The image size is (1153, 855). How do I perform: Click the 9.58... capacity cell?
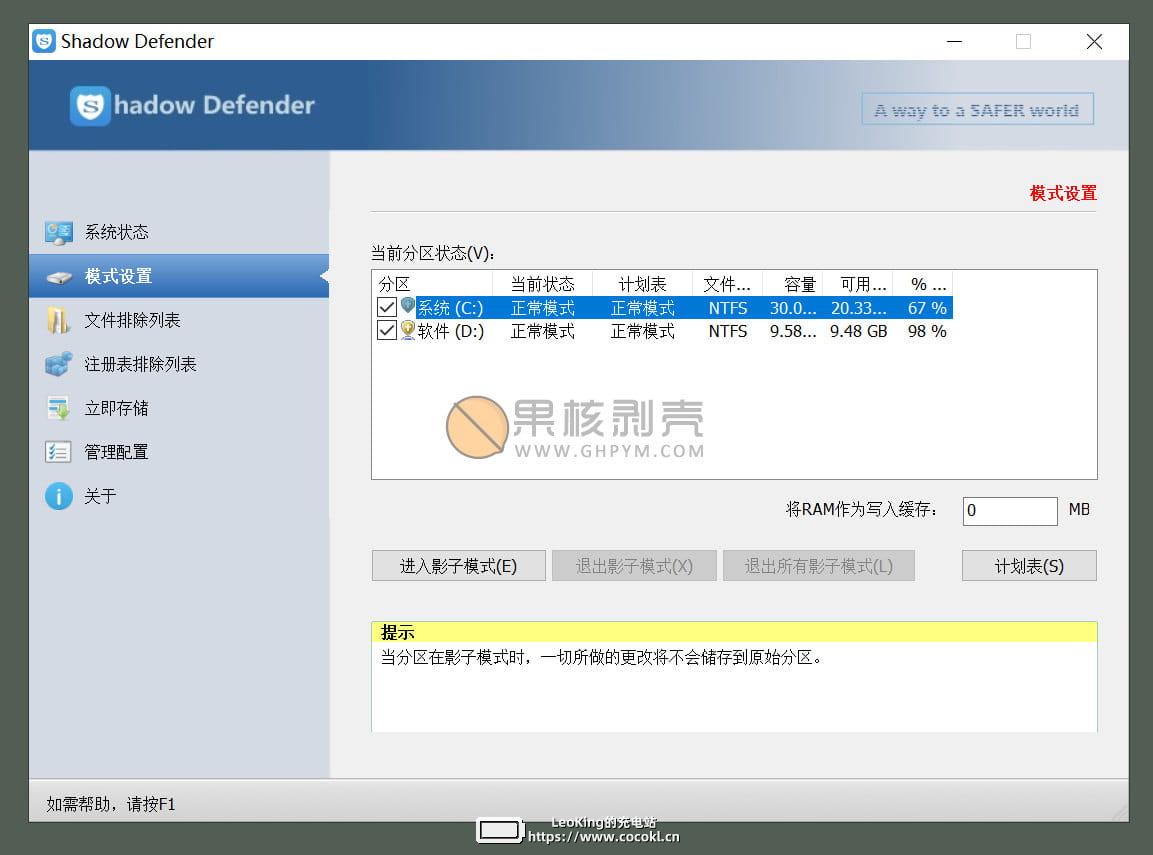tap(793, 332)
